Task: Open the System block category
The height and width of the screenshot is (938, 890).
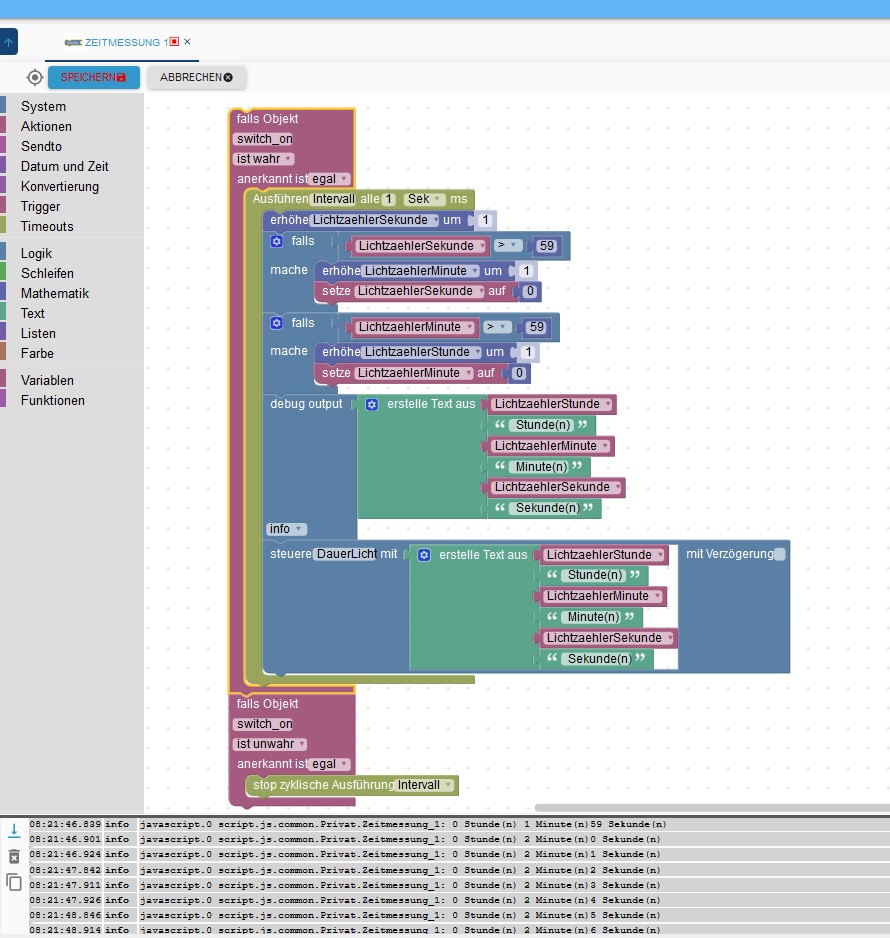Action: click(x=43, y=106)
